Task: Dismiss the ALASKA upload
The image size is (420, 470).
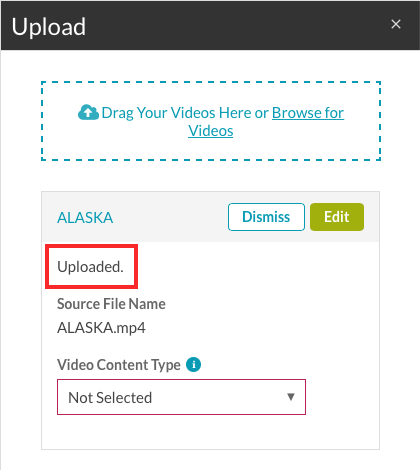Action: point(266,217)
